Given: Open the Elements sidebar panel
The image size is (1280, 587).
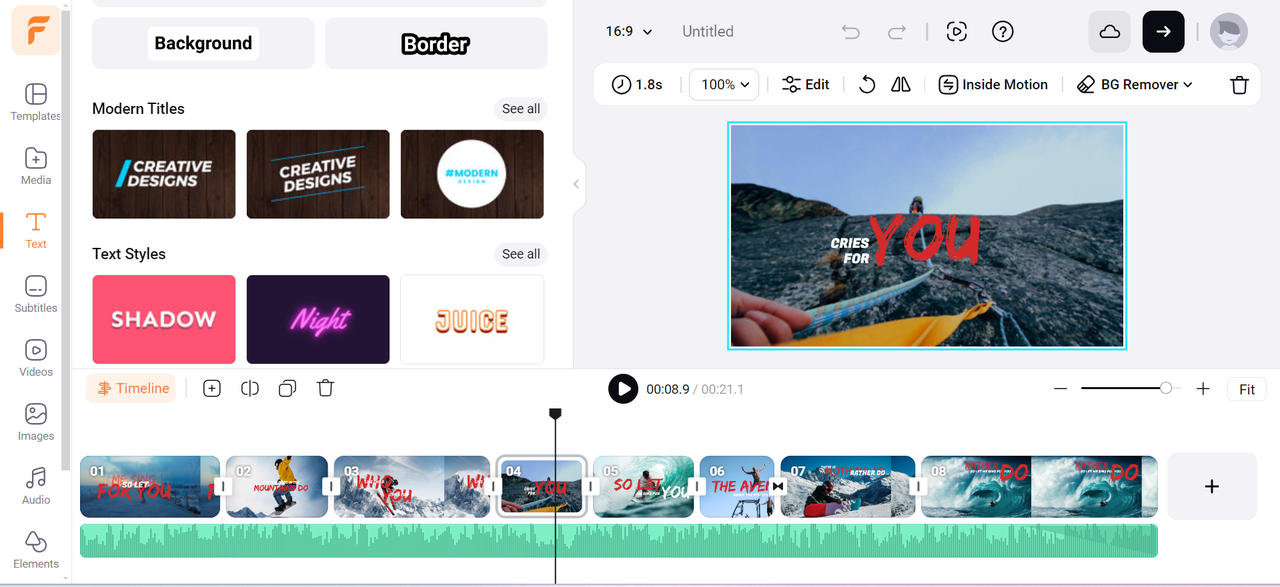Looking at the screenshot, I should point(36,551).
